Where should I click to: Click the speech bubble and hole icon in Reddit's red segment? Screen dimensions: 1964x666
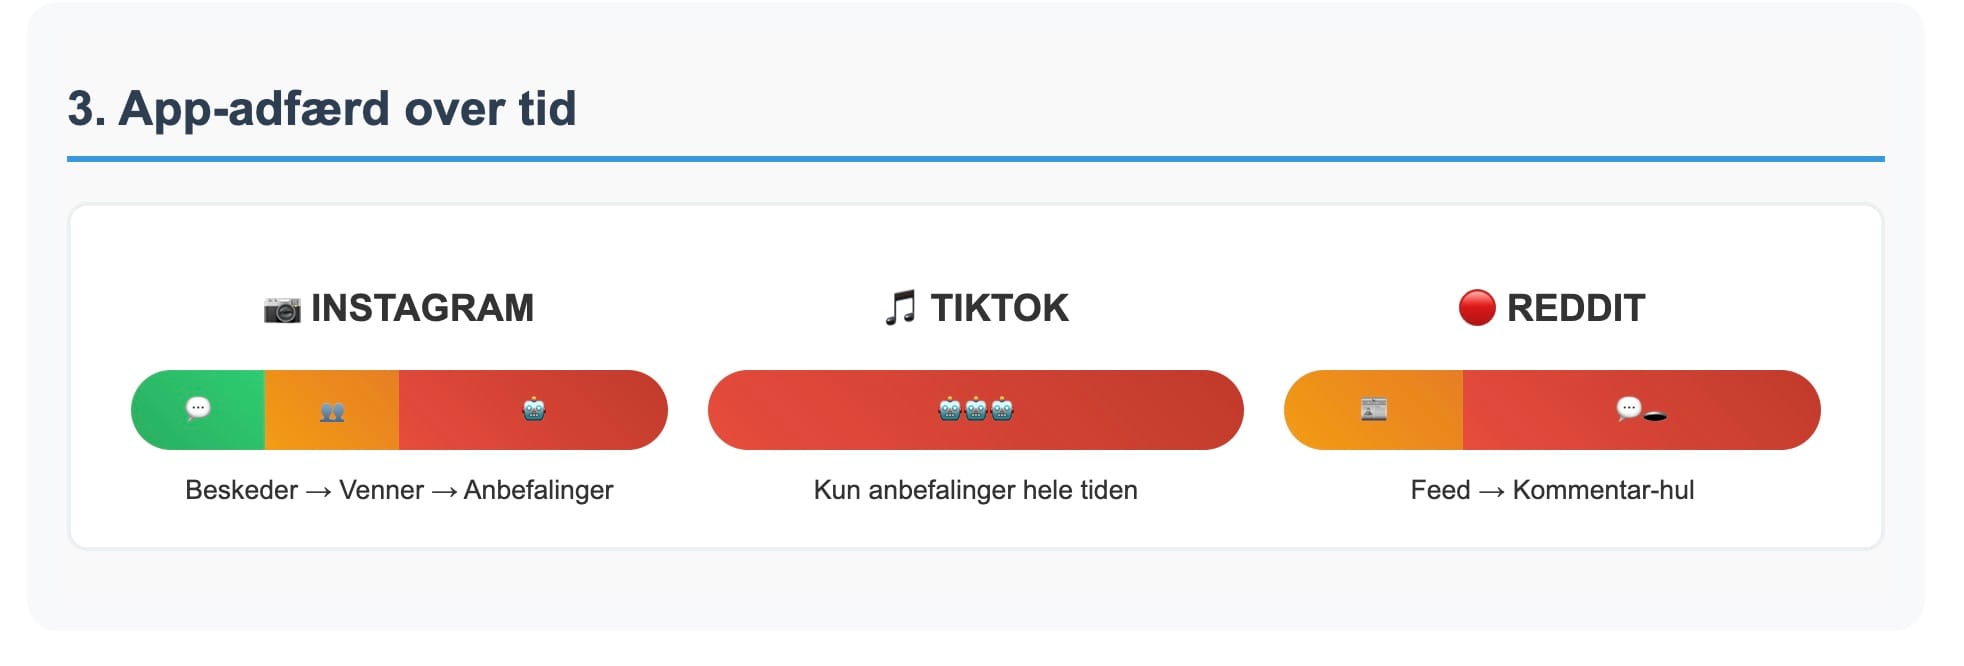(x=1641, y=410)
